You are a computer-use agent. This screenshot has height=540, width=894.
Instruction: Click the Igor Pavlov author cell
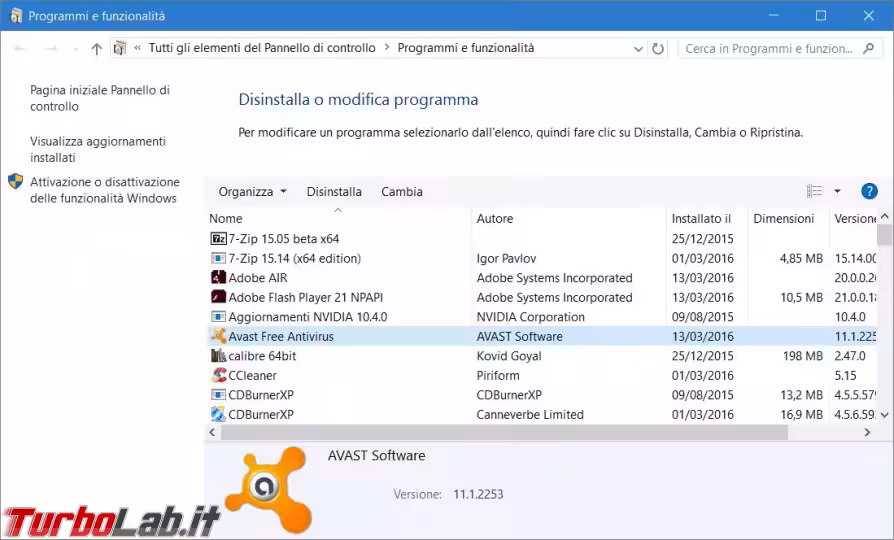506,258
